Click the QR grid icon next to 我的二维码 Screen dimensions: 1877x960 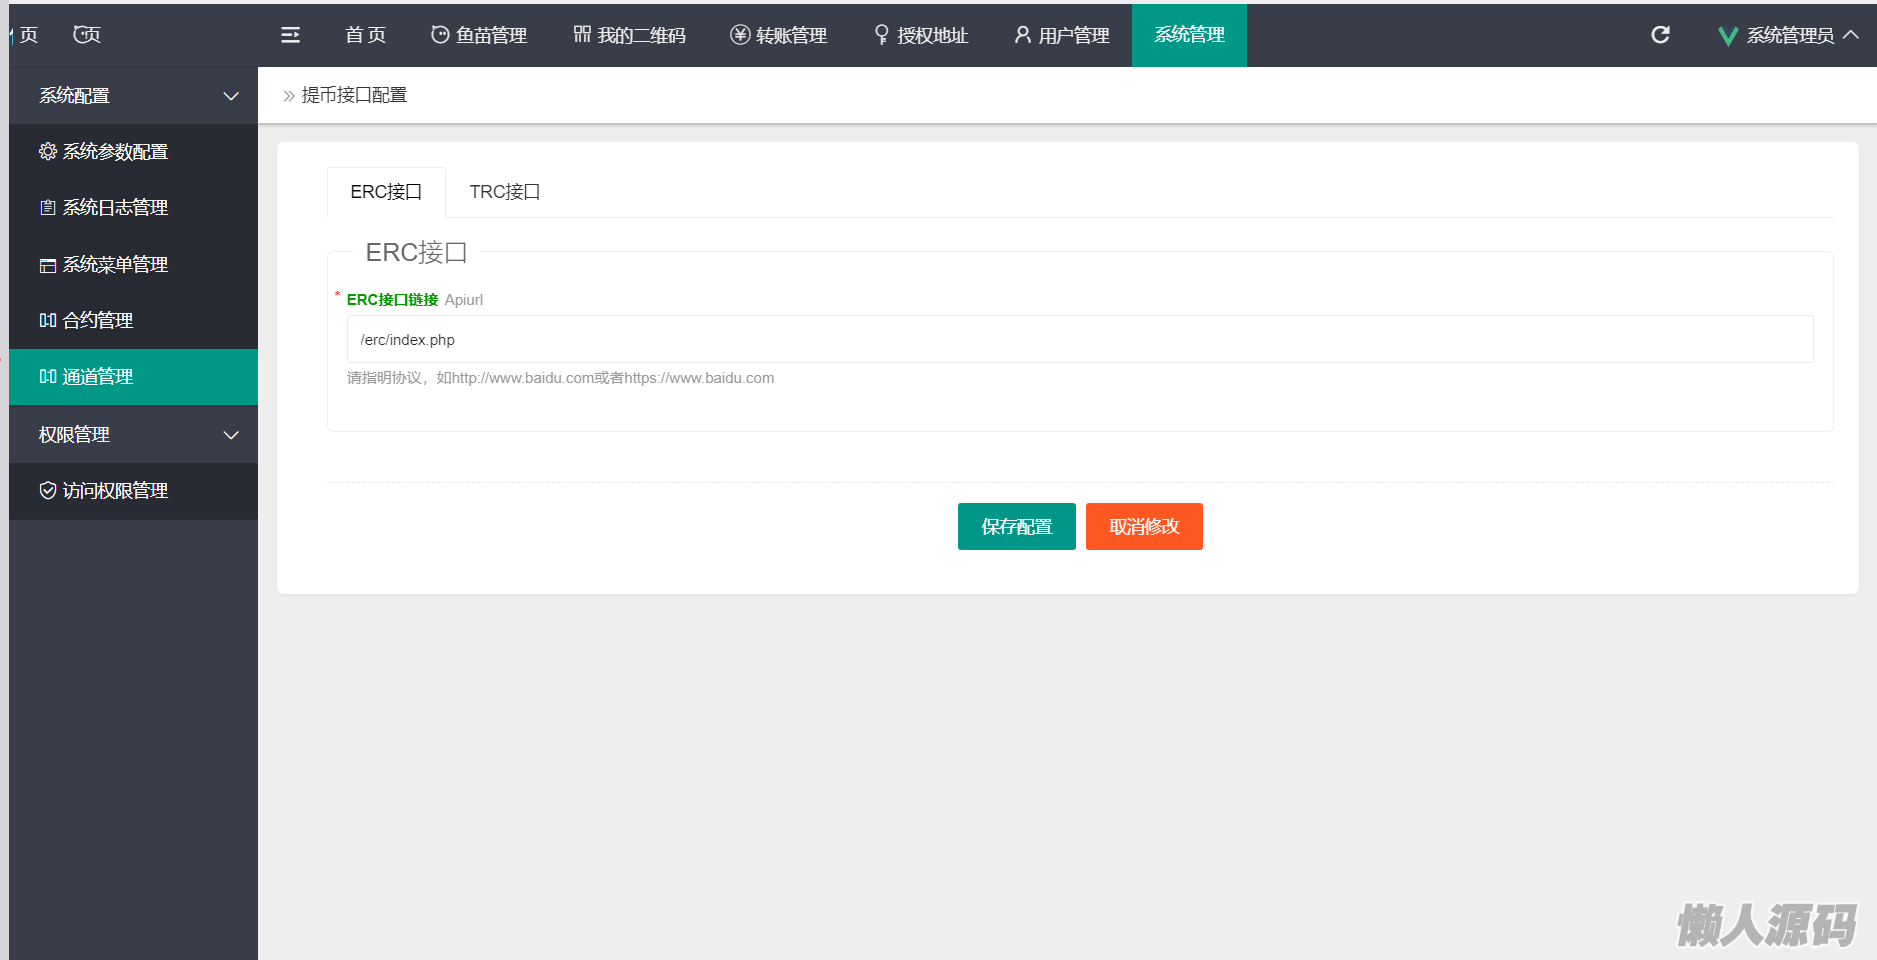click(x=582, y=34)
